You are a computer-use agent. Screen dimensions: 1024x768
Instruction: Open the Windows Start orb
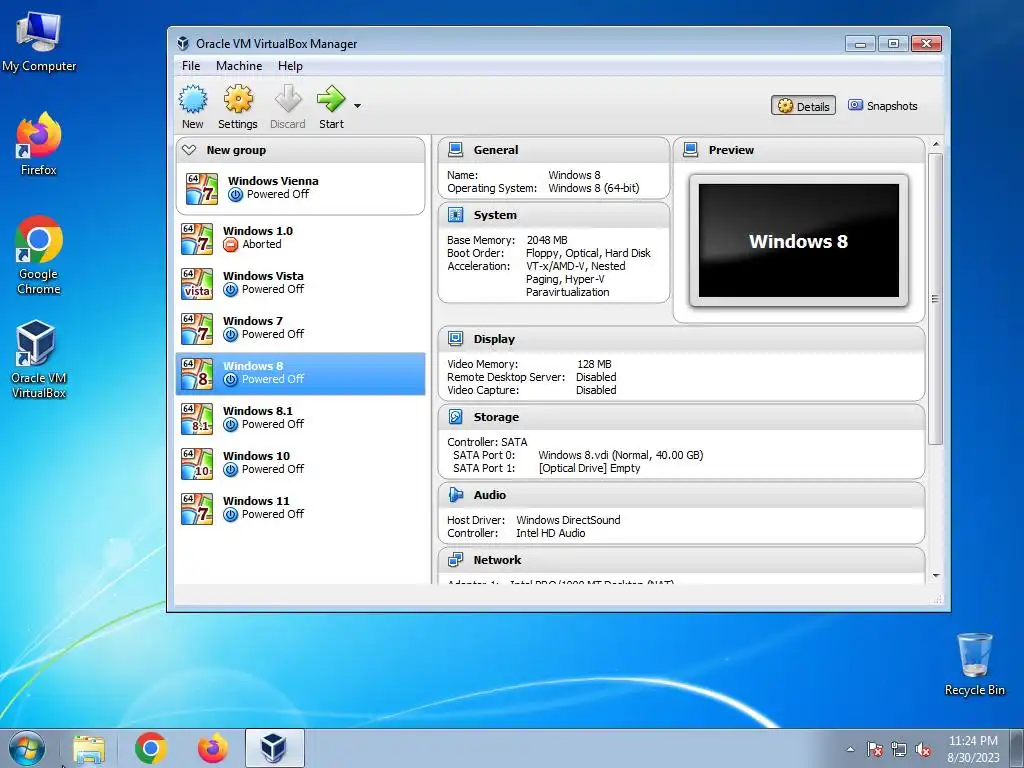(27, 748)
